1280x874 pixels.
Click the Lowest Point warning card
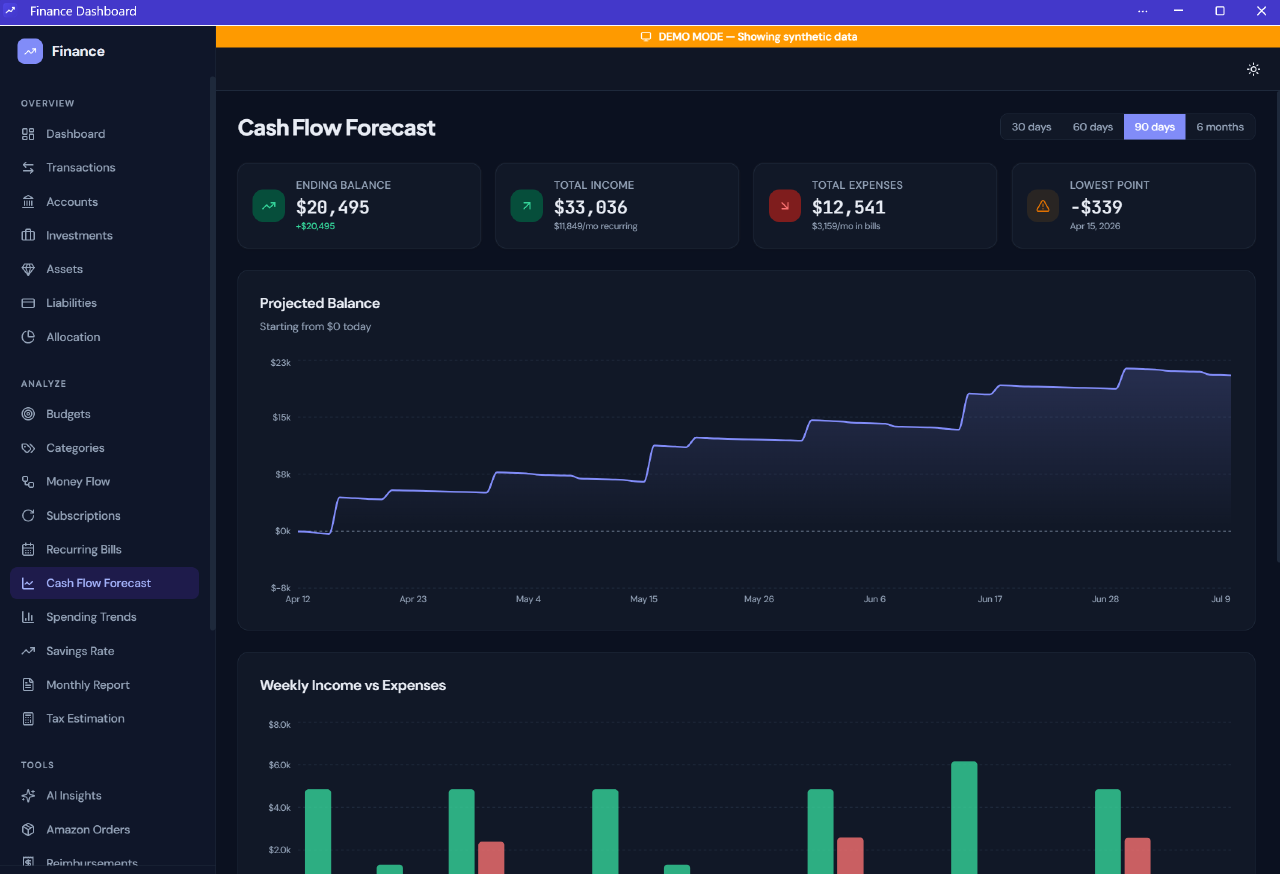(1133, 205)
